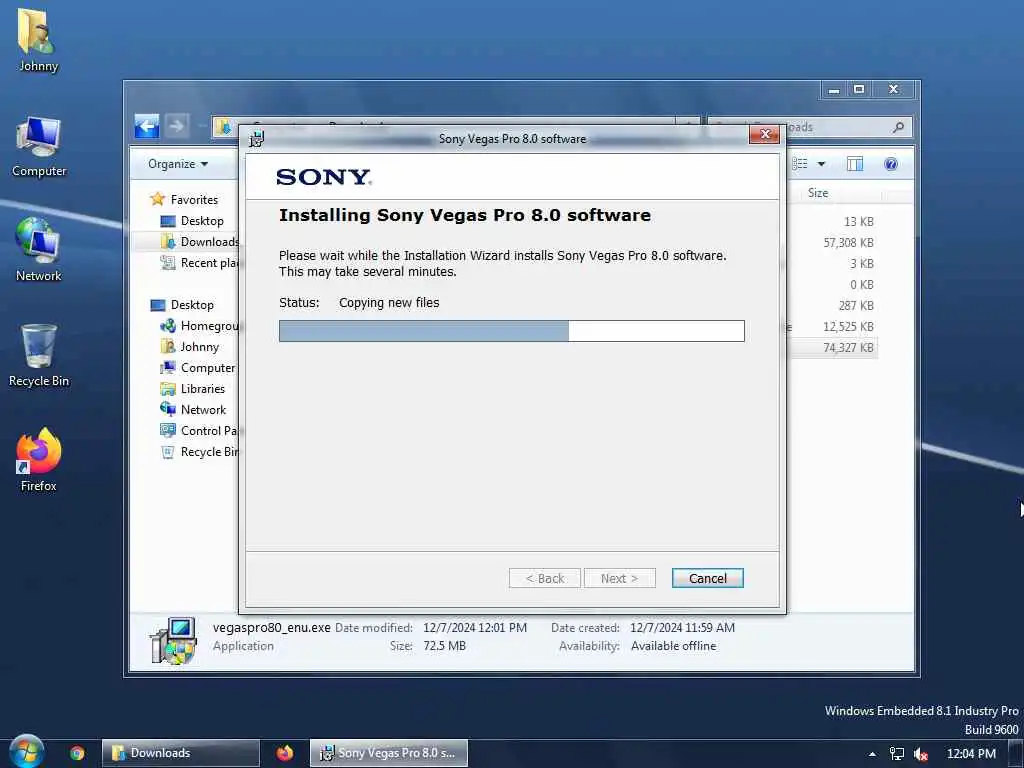
Task: Click vegaspro80_enu.exe name in details pane
Action: click(272, 628)
